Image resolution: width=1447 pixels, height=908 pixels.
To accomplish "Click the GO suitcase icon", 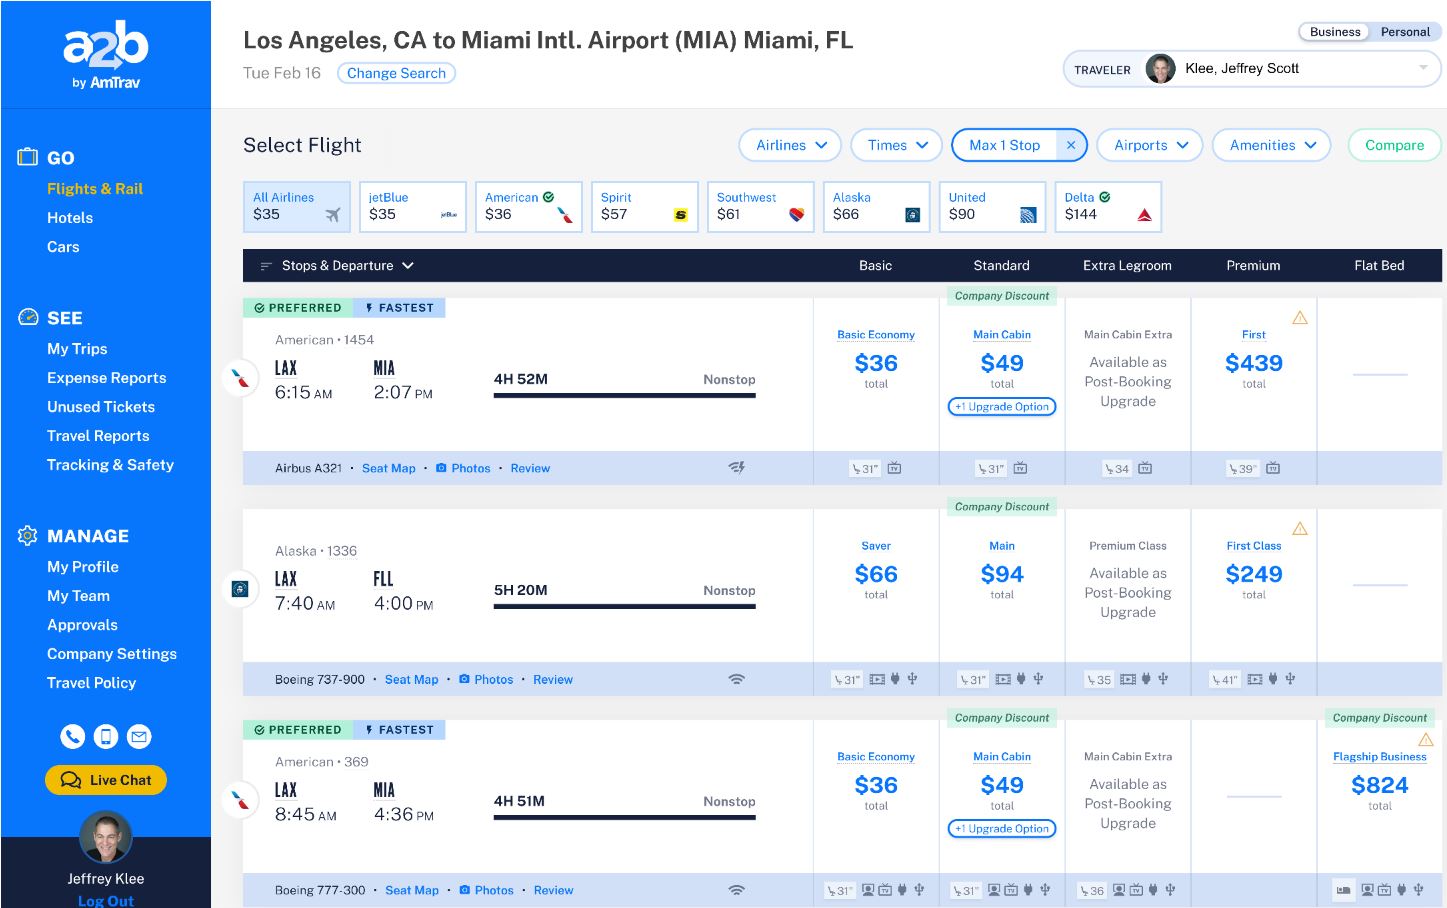I will (27, 157).
